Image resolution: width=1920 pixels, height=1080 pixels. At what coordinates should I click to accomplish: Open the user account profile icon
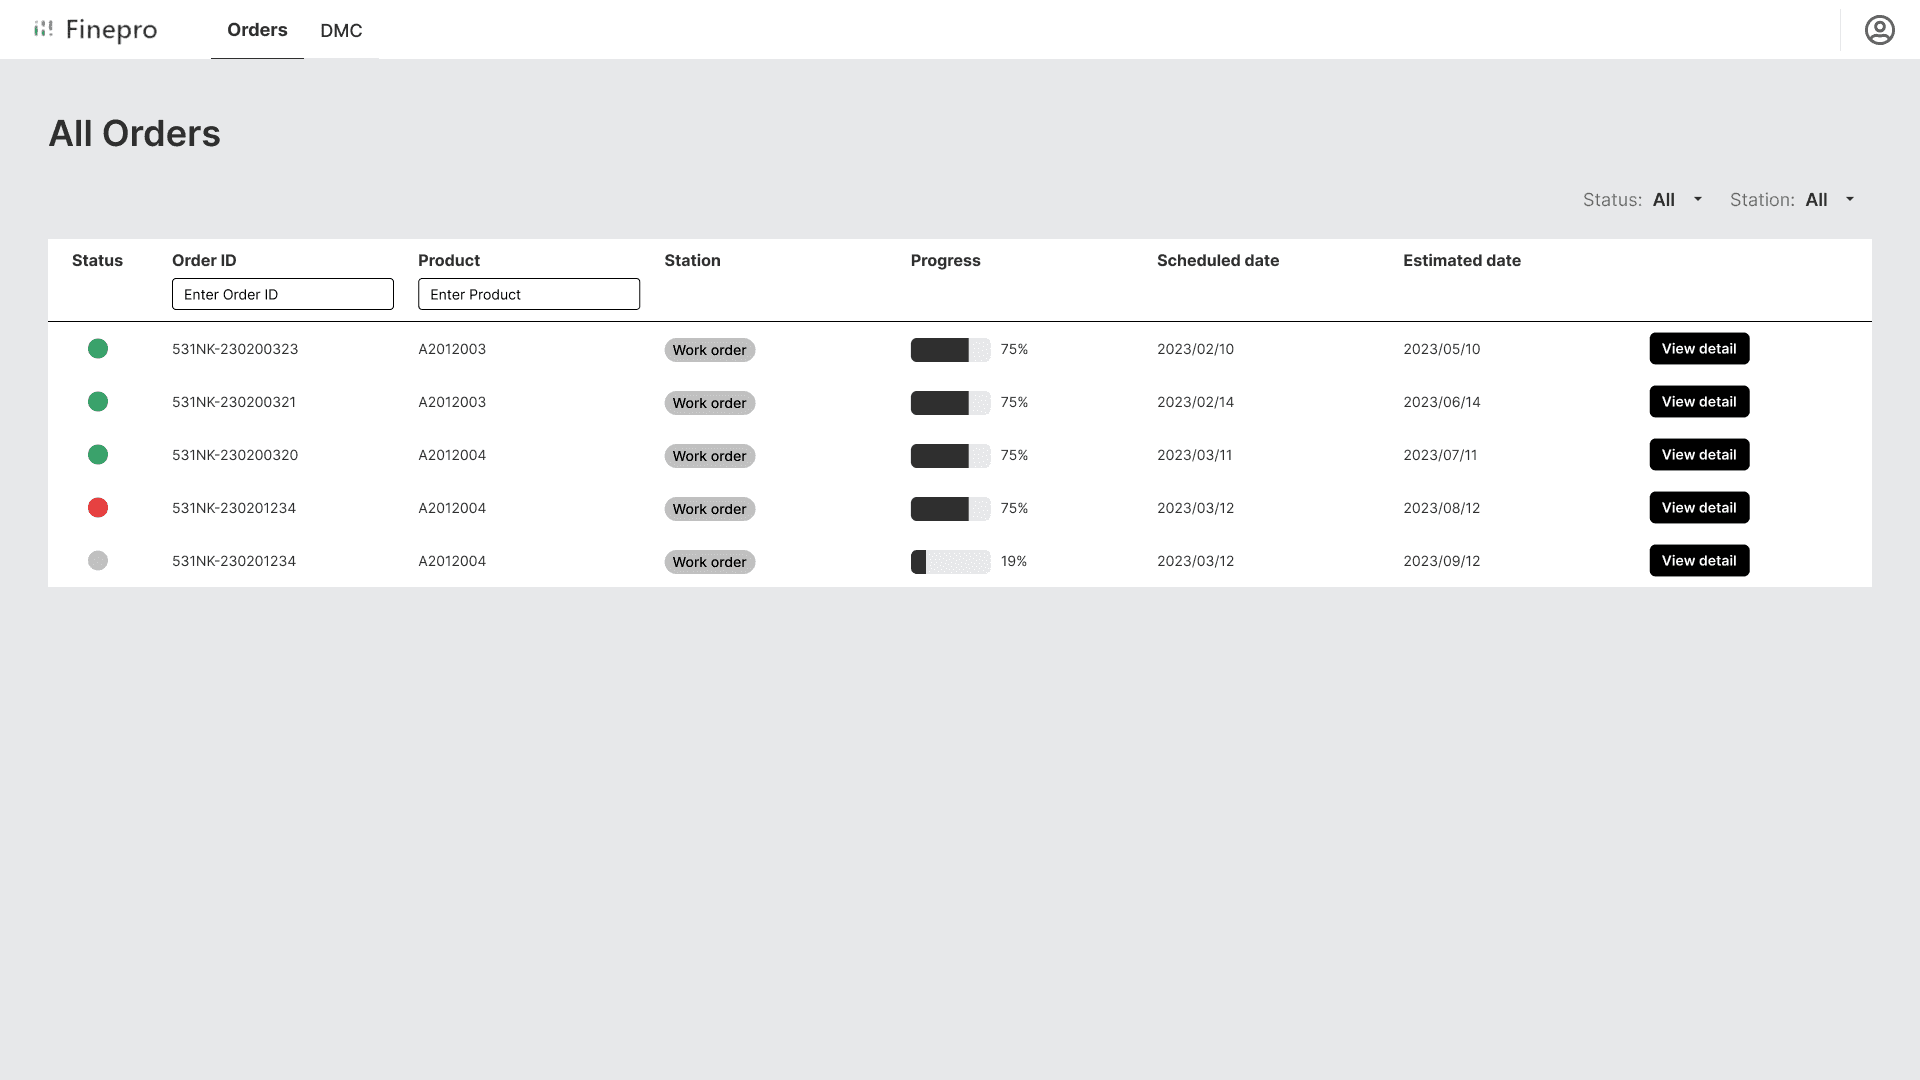coord(1879,30)
